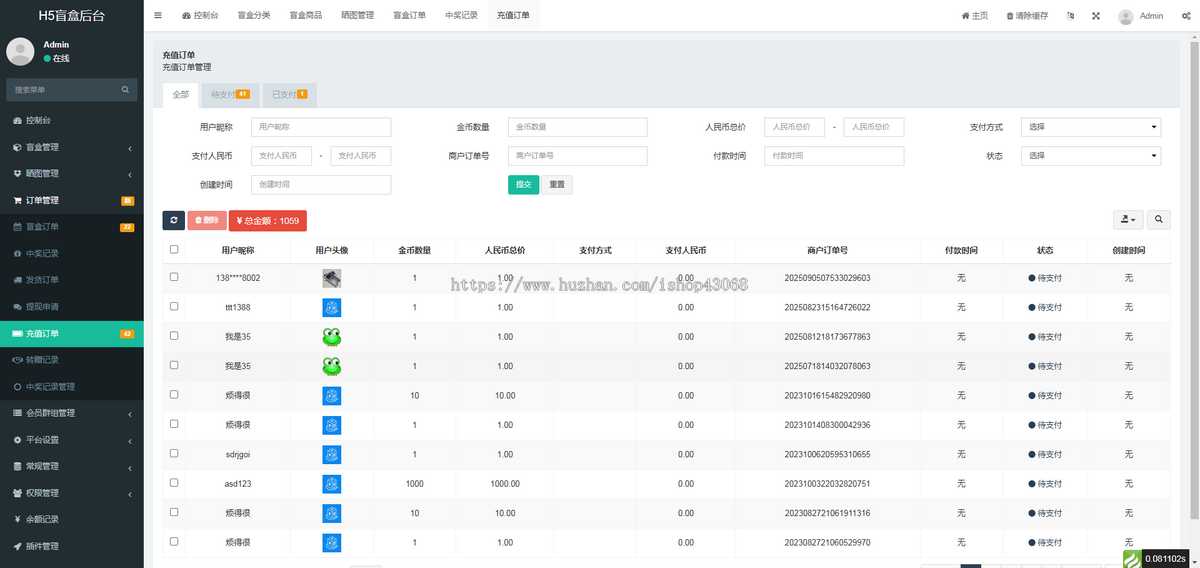Expand 常规管理 in the sidebar
This screenshot has height=568, width=1200.
point(72,466)
